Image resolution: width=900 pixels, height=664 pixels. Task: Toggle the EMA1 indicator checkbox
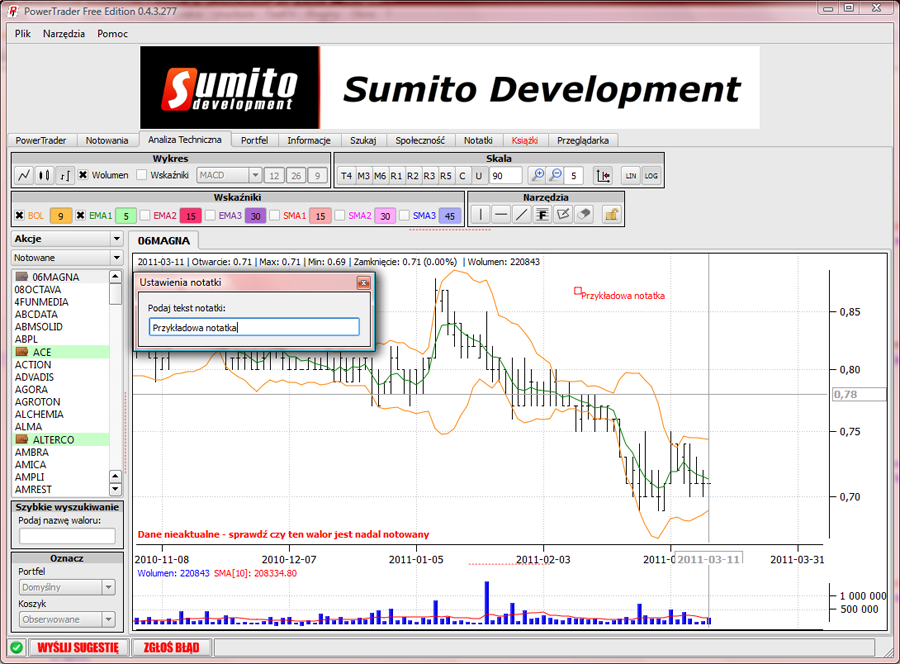(x=80, y=215)
